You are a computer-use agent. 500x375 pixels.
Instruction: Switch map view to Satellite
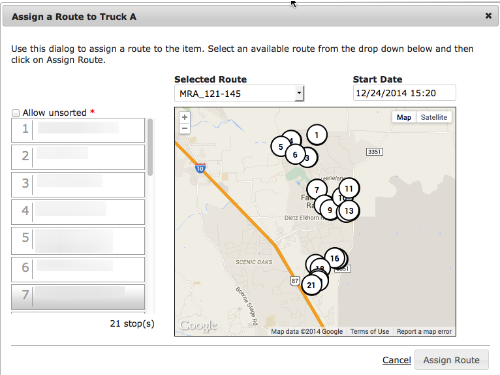click(434, 117)
